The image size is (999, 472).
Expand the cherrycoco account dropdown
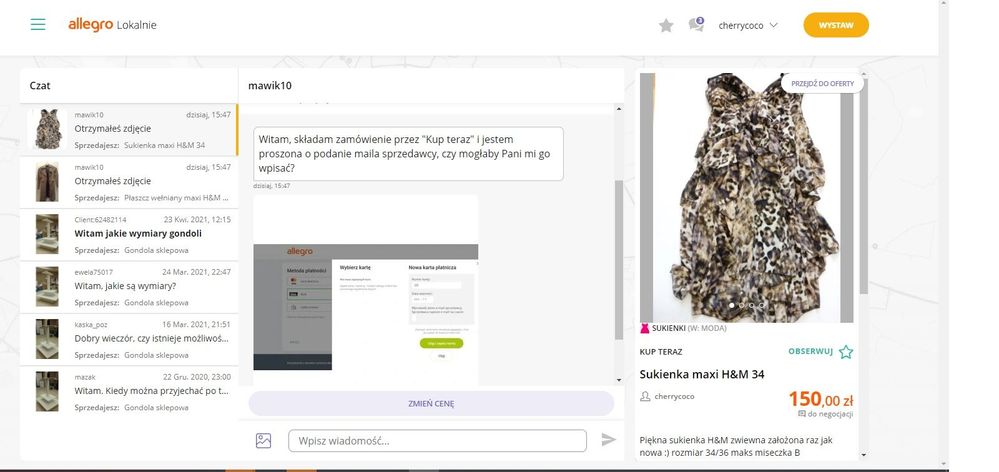coord(748,25)
